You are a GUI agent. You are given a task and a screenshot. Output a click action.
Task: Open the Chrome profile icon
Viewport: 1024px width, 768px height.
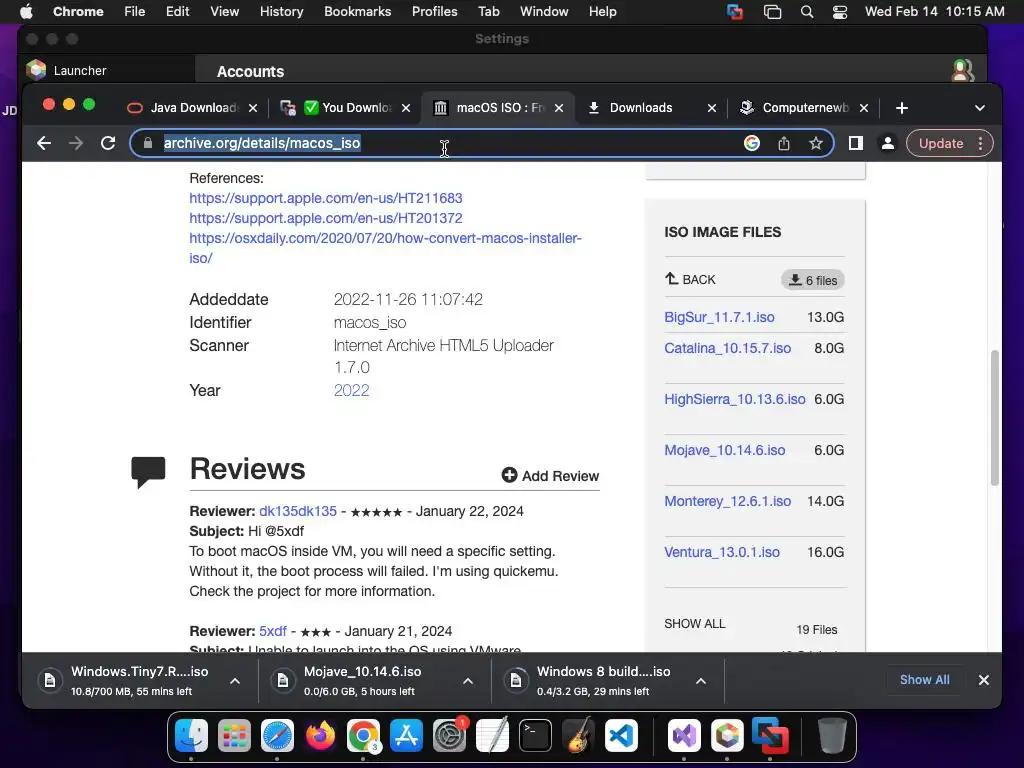point(888,143)
